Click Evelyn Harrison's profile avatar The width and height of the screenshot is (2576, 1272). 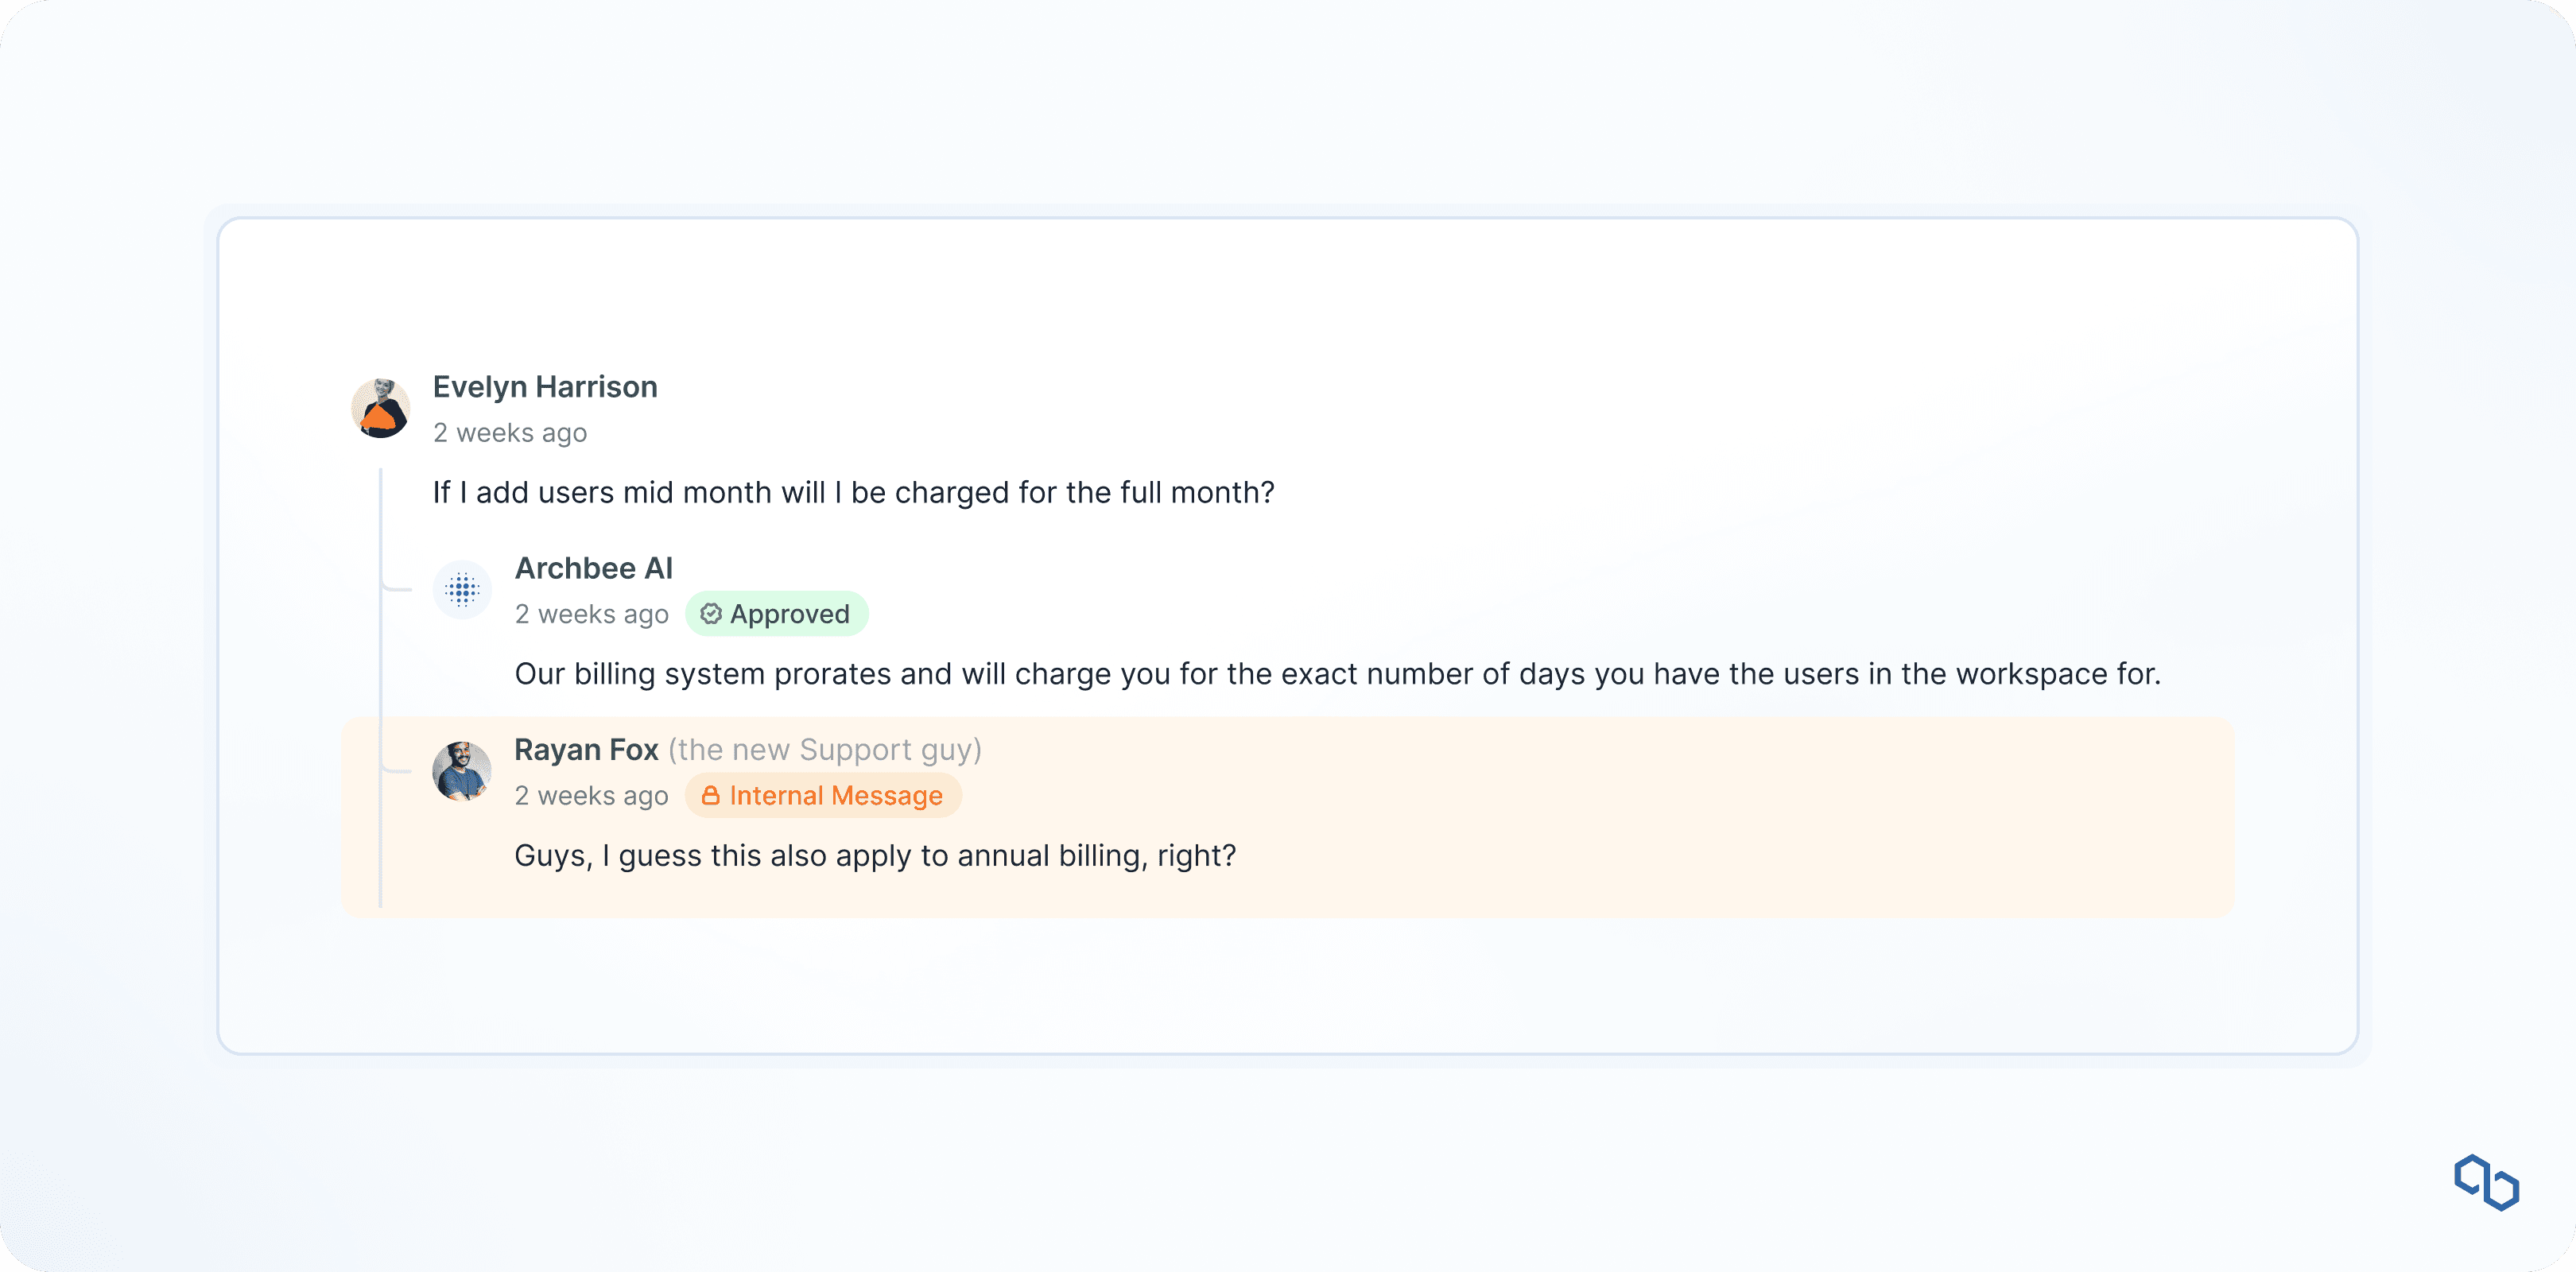pos(380,408)
